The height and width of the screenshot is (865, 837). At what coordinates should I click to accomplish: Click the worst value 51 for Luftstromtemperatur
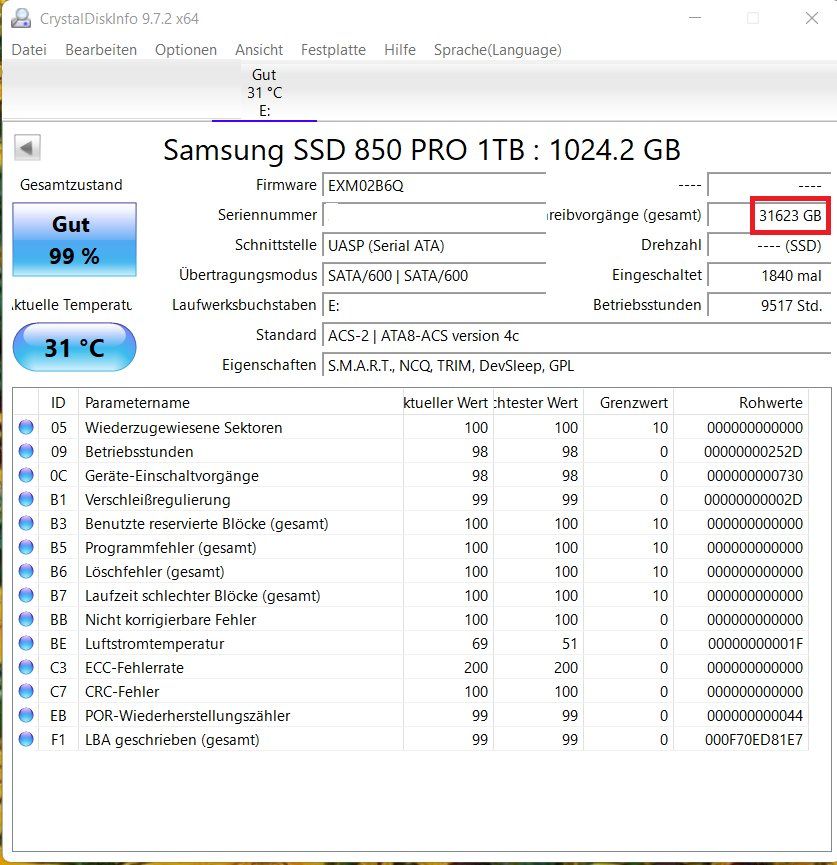[x=570, y=644]
